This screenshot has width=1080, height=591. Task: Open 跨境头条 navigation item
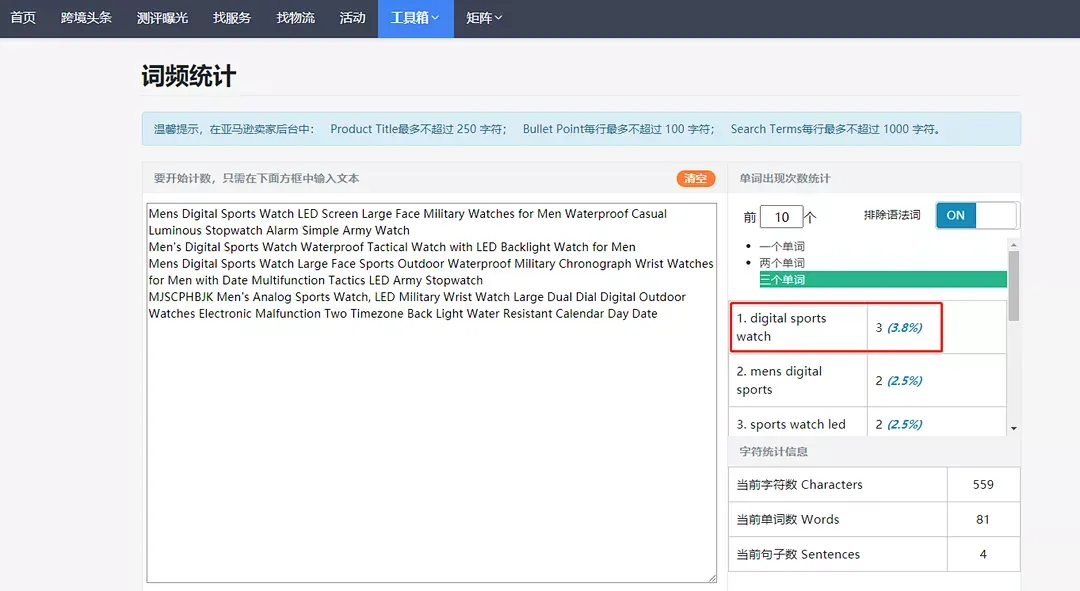click(86, 19)
